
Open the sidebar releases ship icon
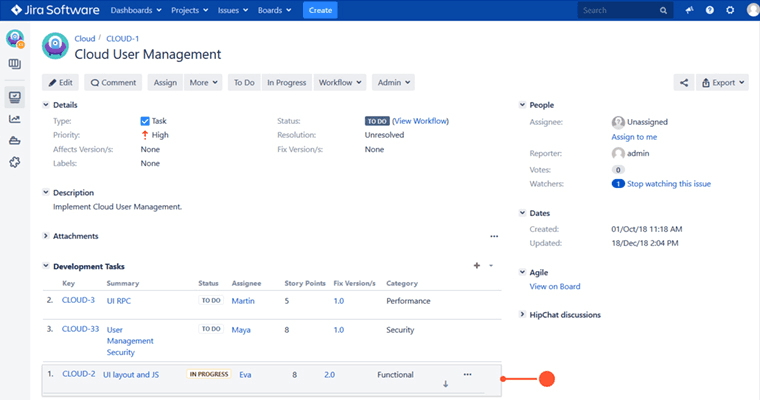coord(15,141)
